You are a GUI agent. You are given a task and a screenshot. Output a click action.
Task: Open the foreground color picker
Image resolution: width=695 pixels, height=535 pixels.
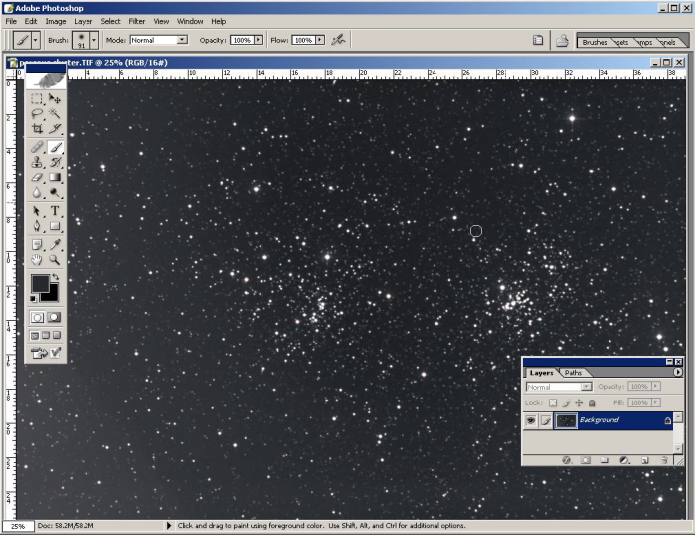click(x=40, y=283)
